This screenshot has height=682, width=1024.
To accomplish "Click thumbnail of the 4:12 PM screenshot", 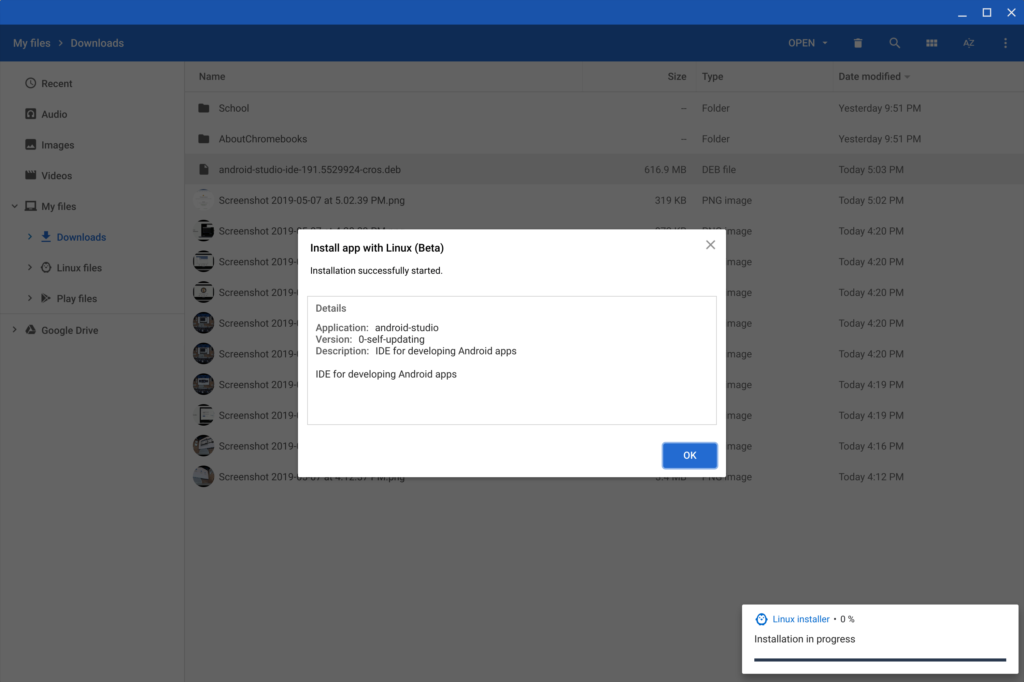I will point(204,476).
